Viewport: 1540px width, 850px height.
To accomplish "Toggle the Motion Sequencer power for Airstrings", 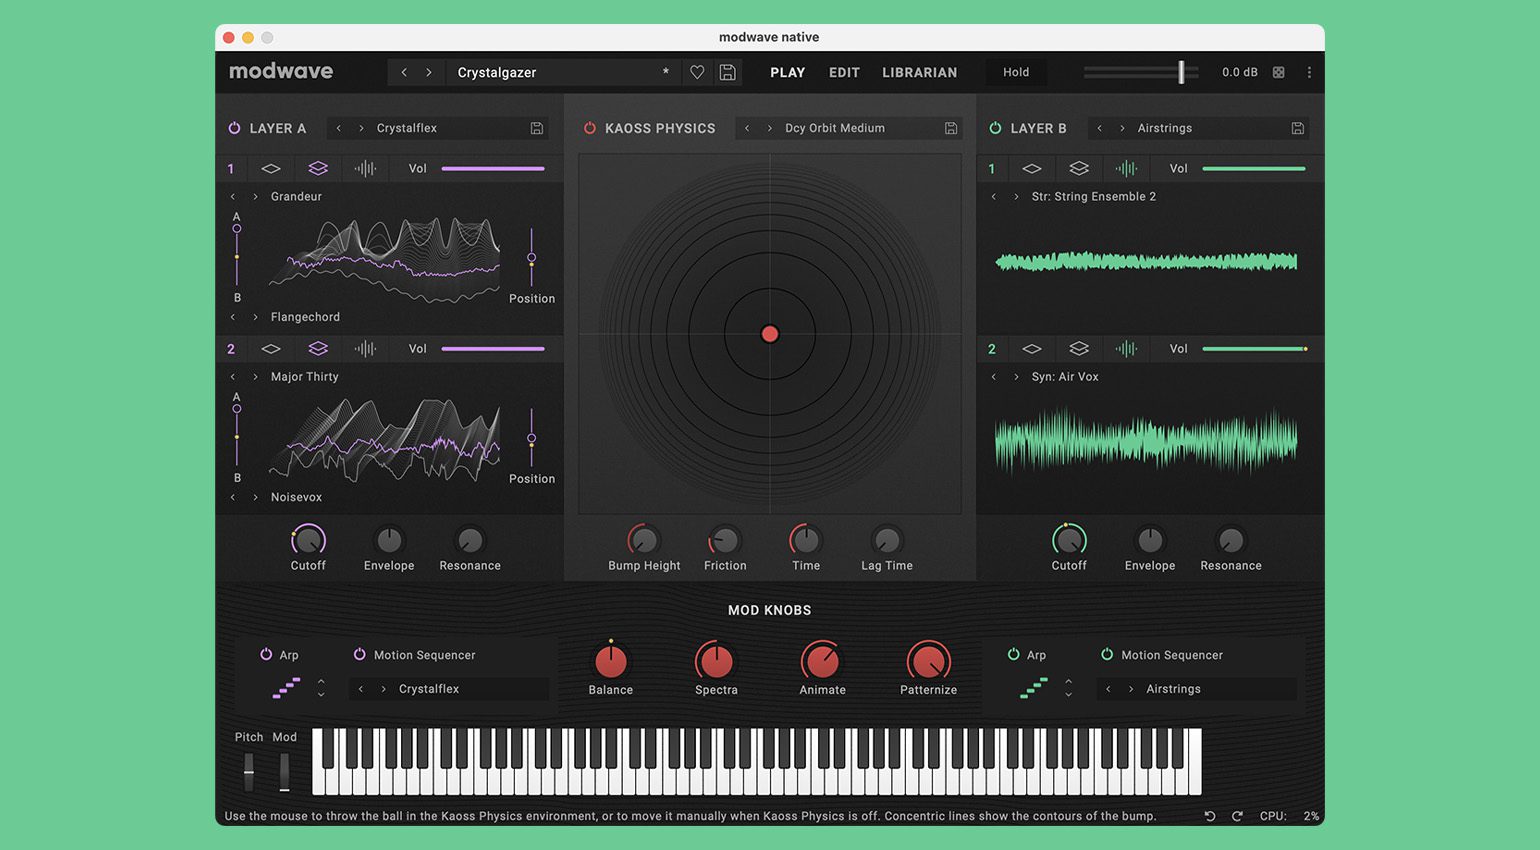I will [x=1106, y=655].
